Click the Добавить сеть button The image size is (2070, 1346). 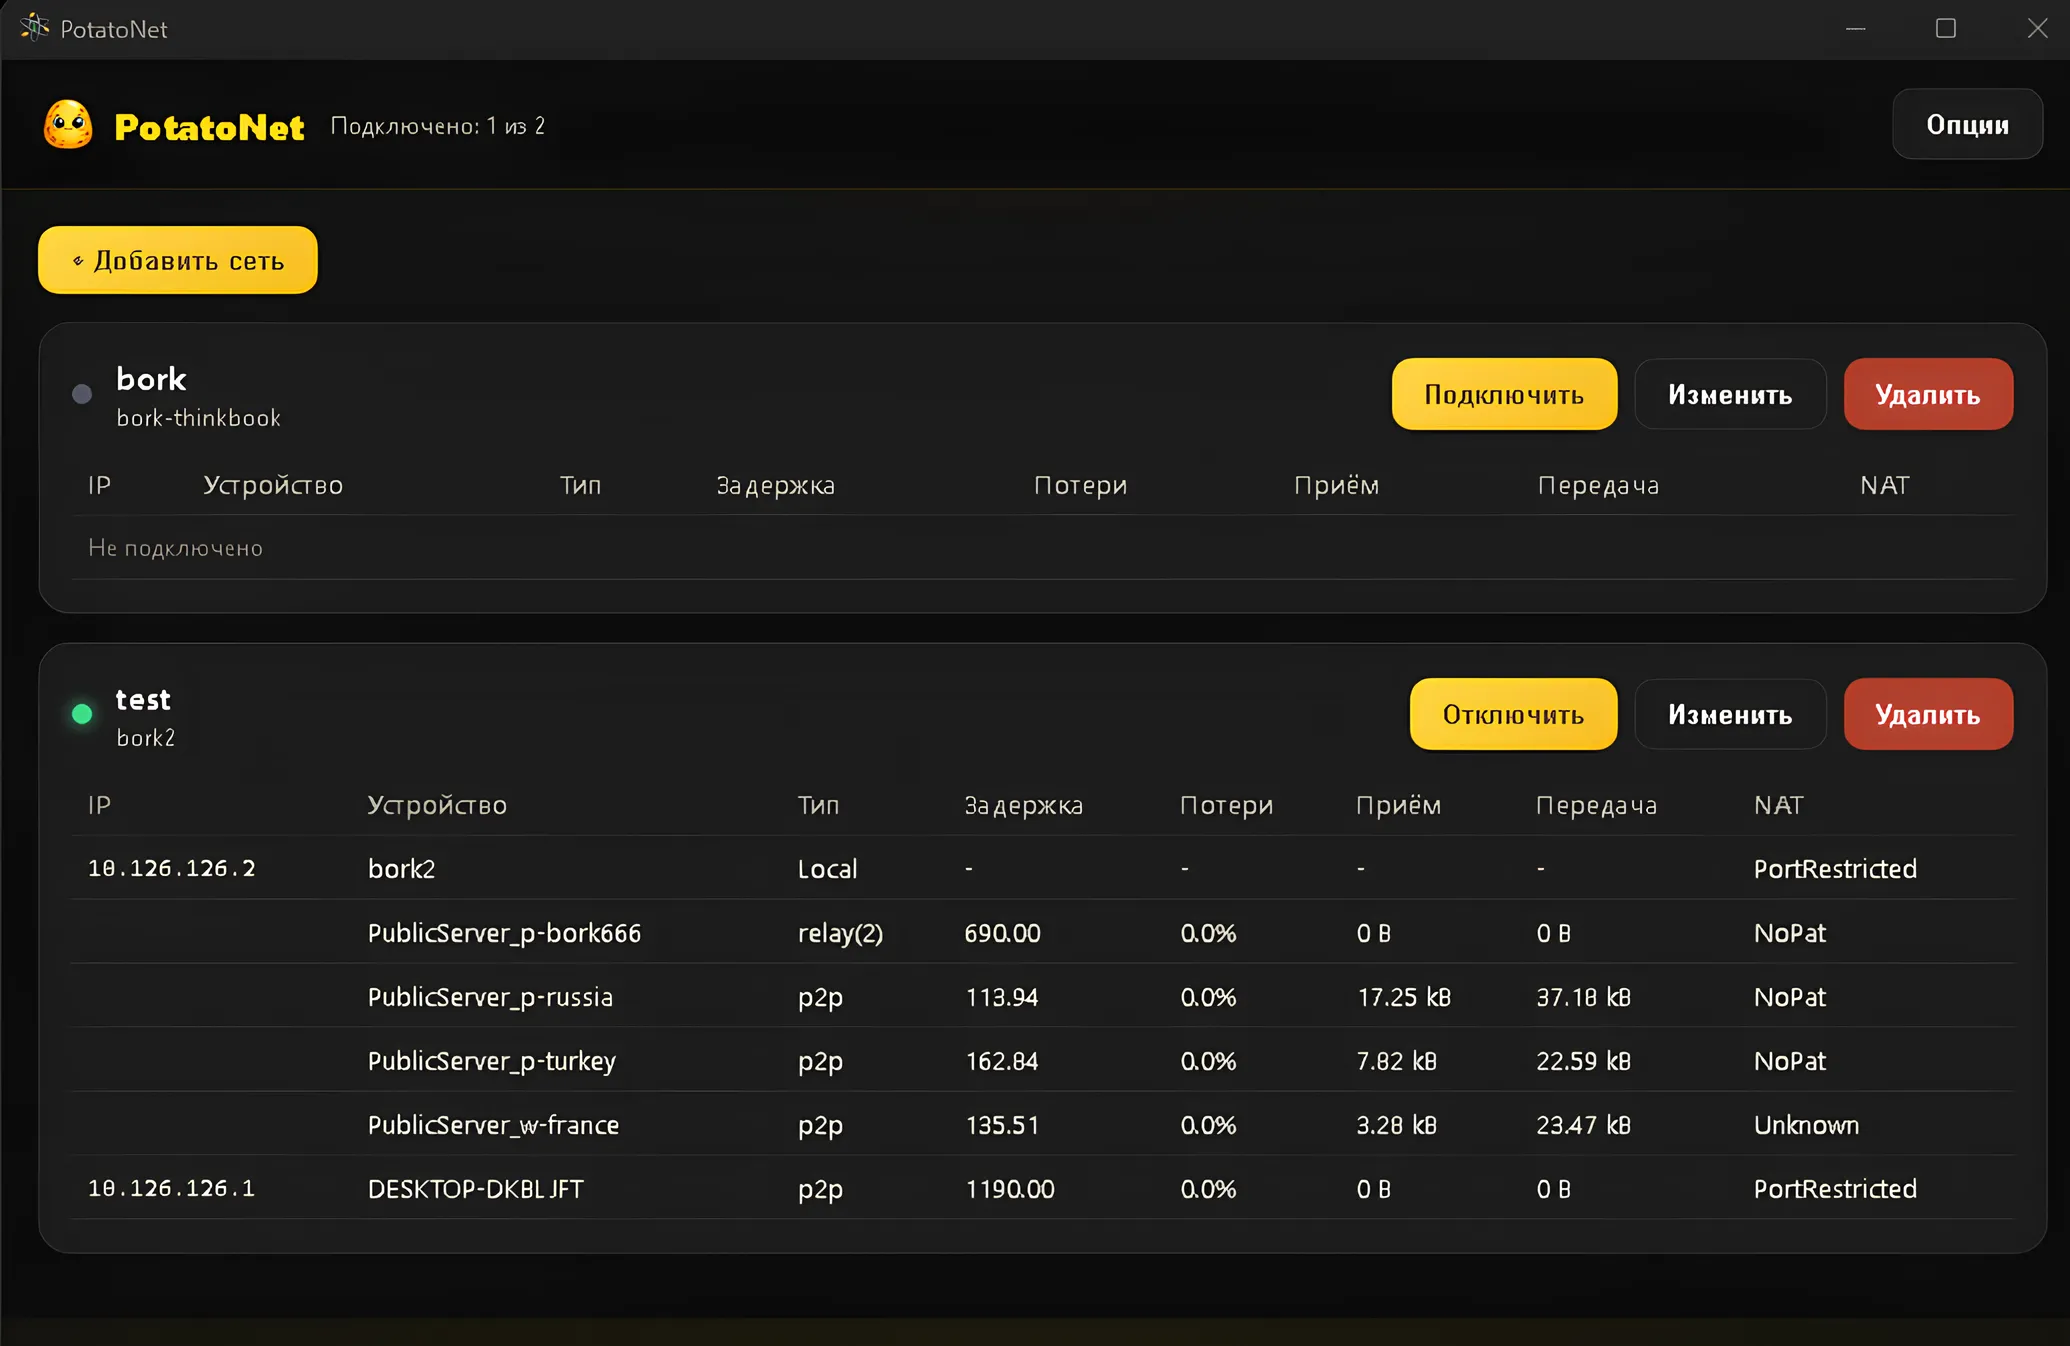[x=178, y=260]
